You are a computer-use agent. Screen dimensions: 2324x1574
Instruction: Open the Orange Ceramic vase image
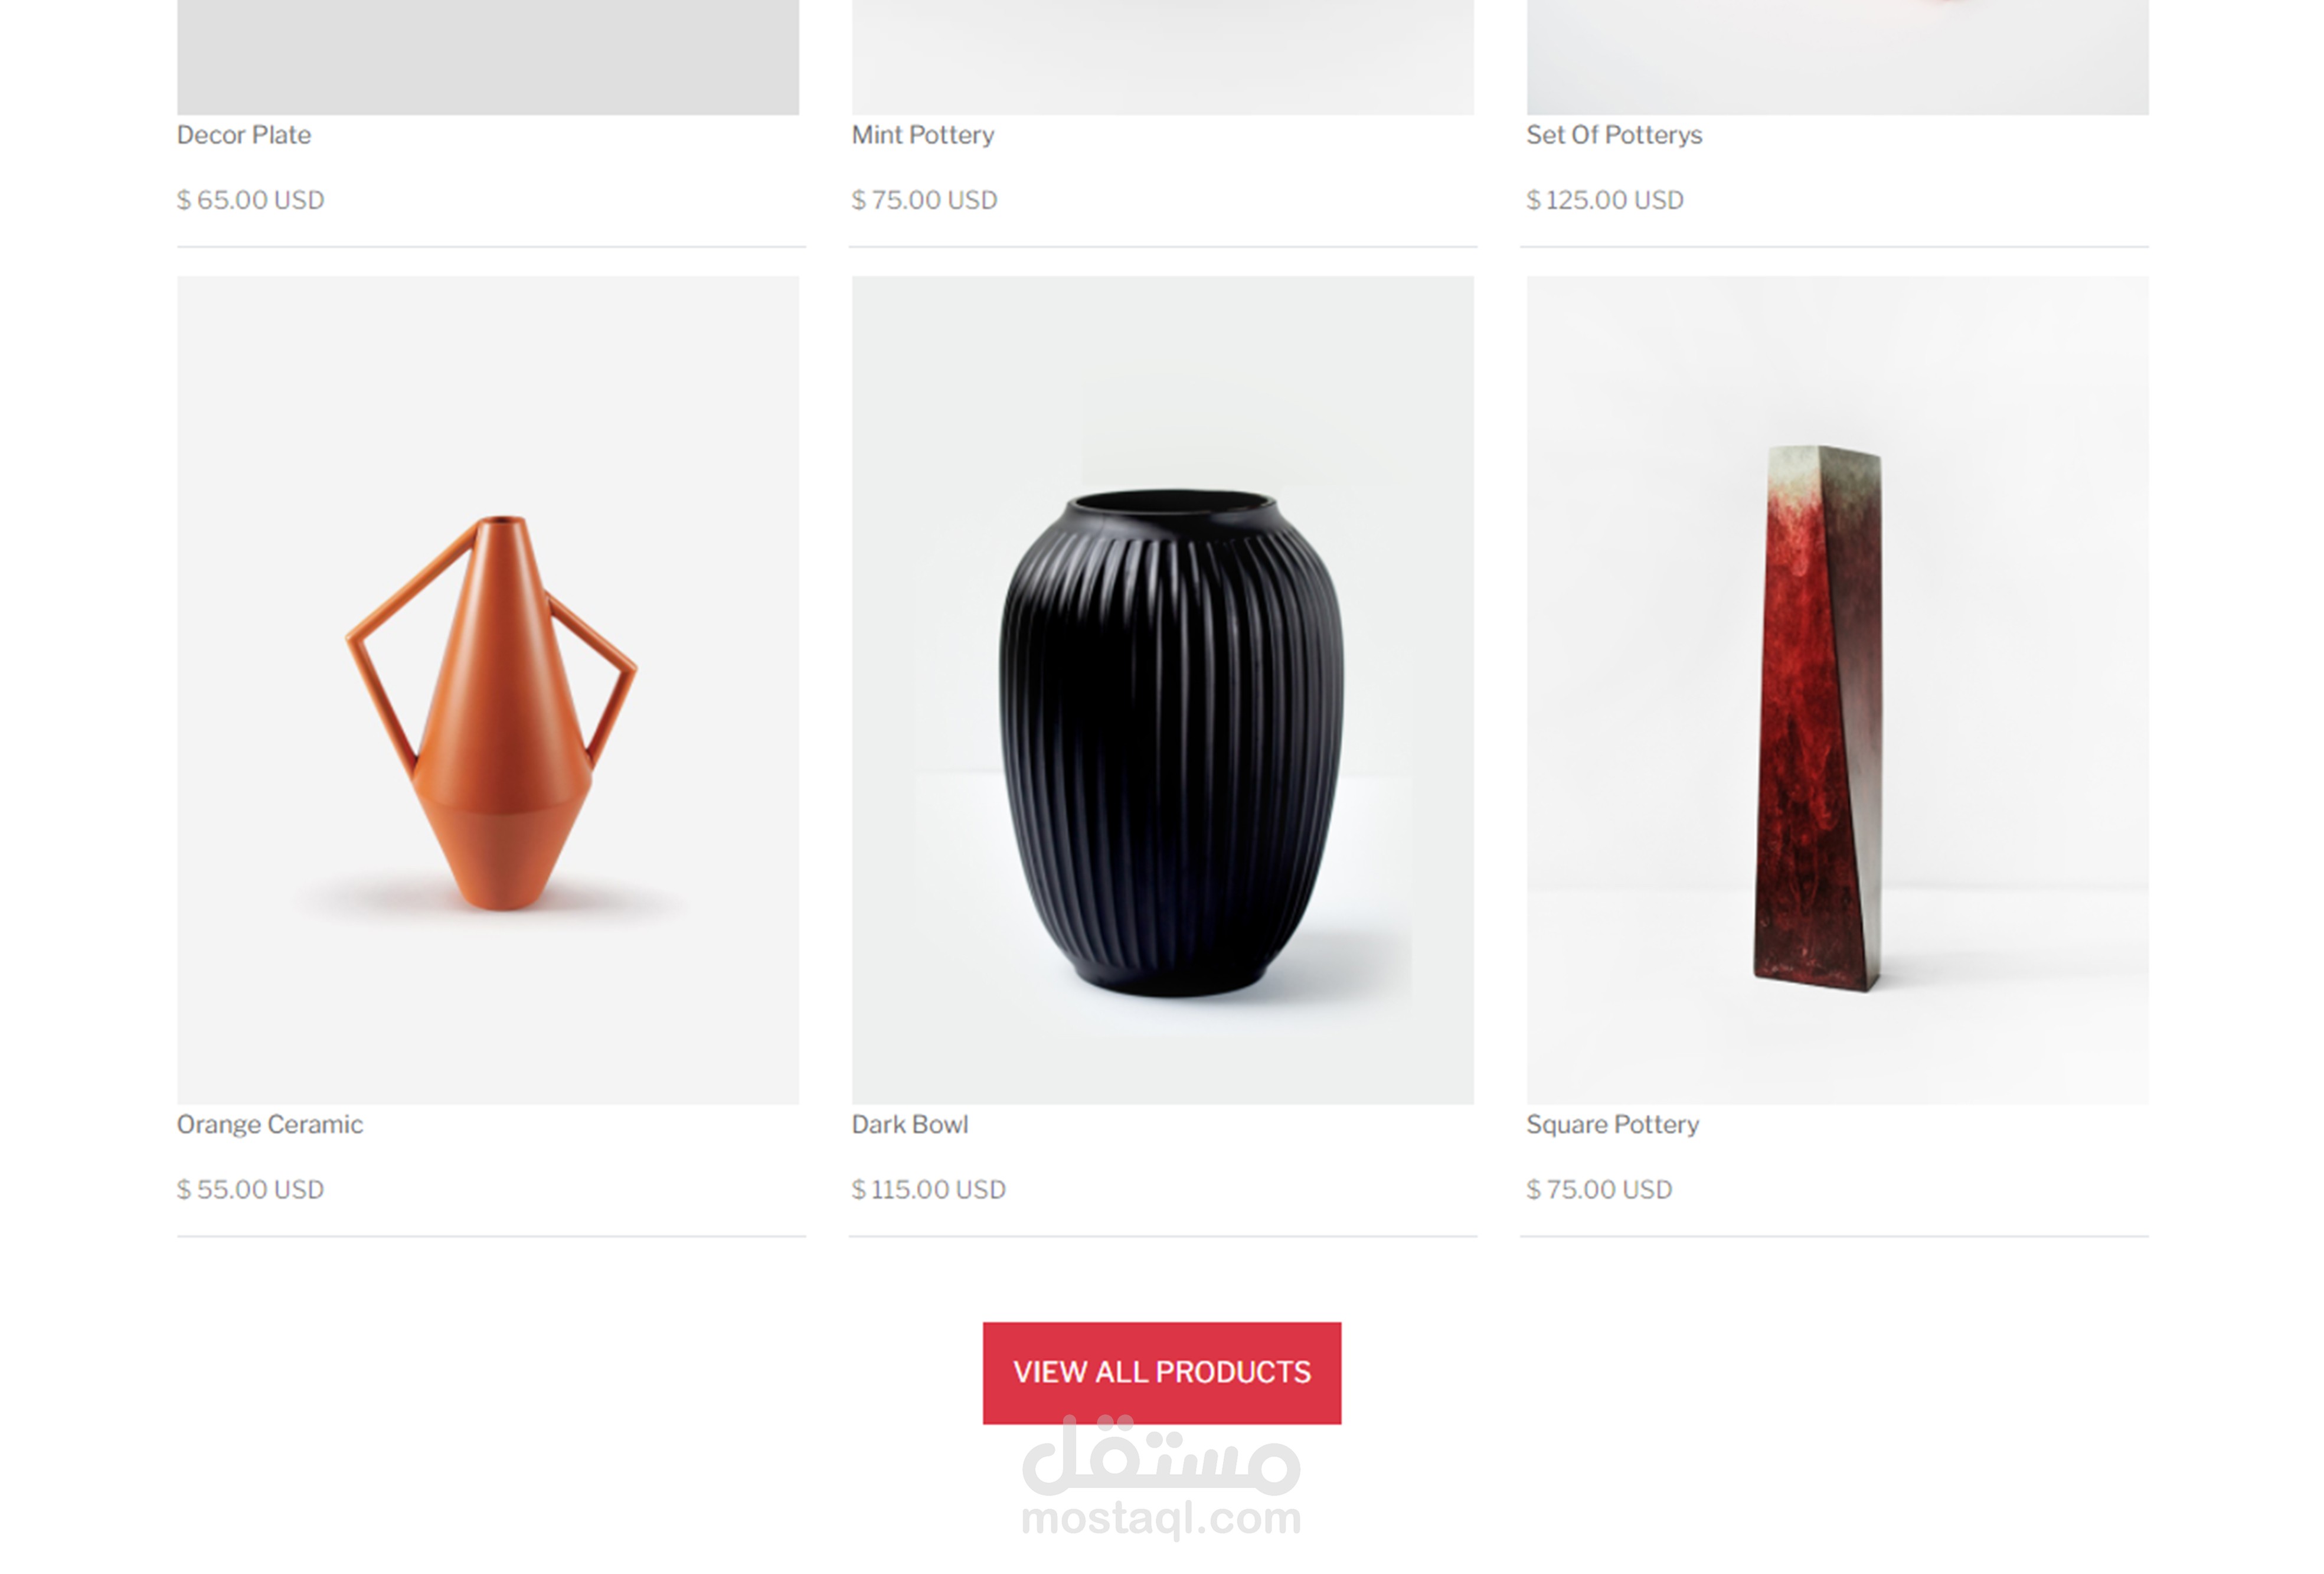[x=488, y=690]
